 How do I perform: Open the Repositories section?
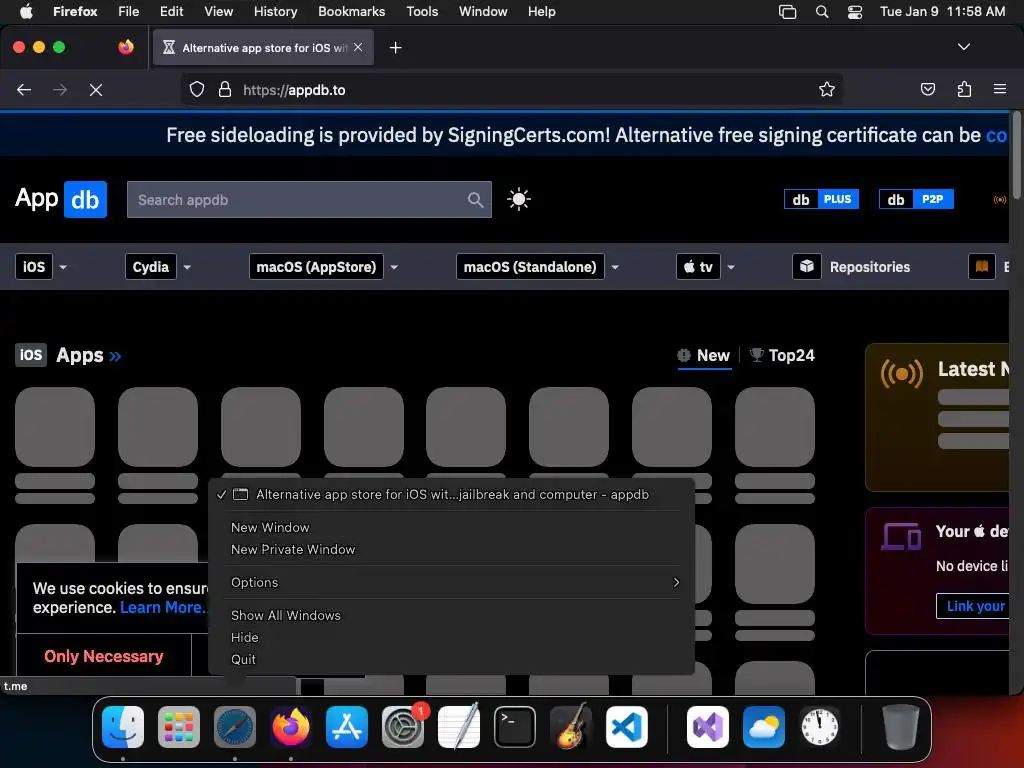click(852, 267)
